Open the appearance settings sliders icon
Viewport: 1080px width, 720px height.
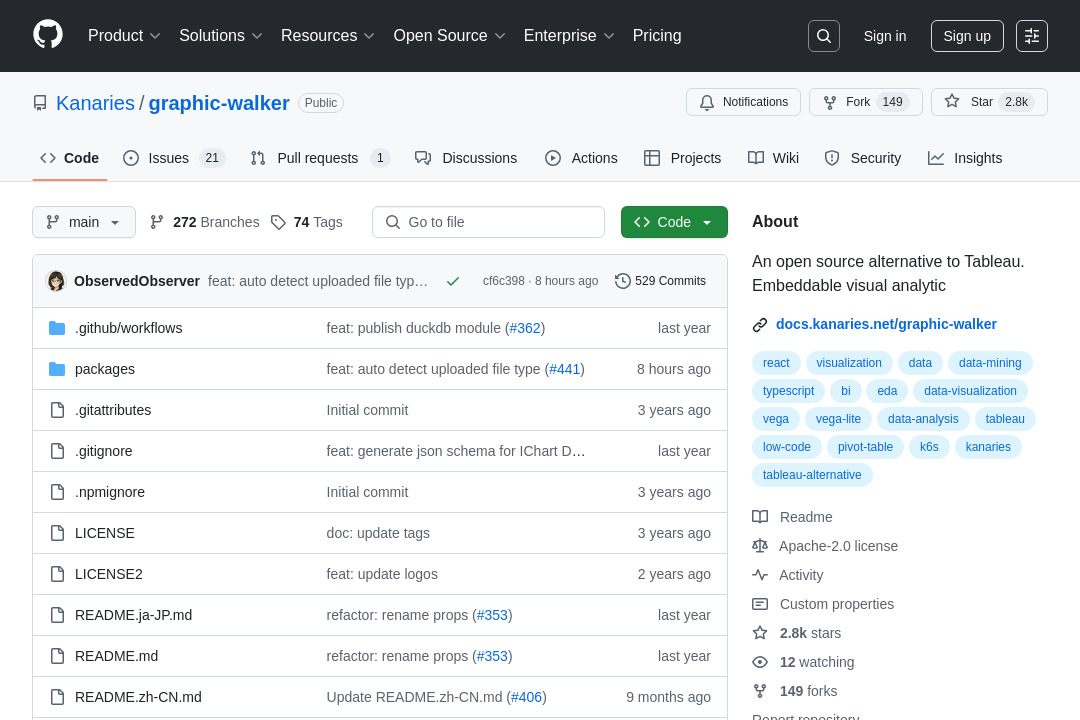click(x=1032, y=36)
